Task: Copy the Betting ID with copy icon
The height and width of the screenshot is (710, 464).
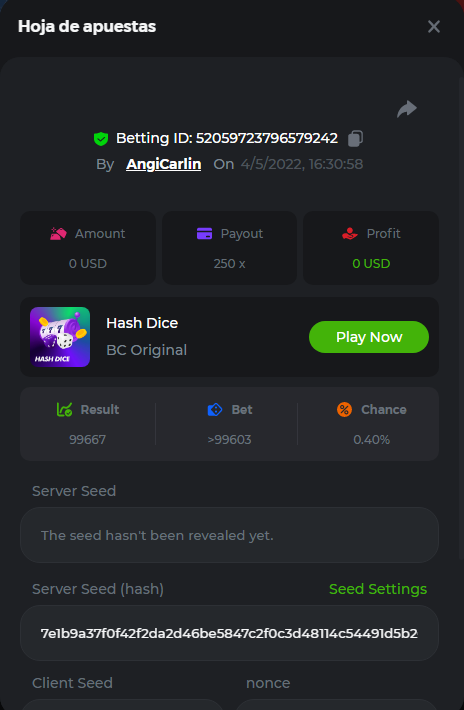Action: pyautogui.click(x=355, y=139)
